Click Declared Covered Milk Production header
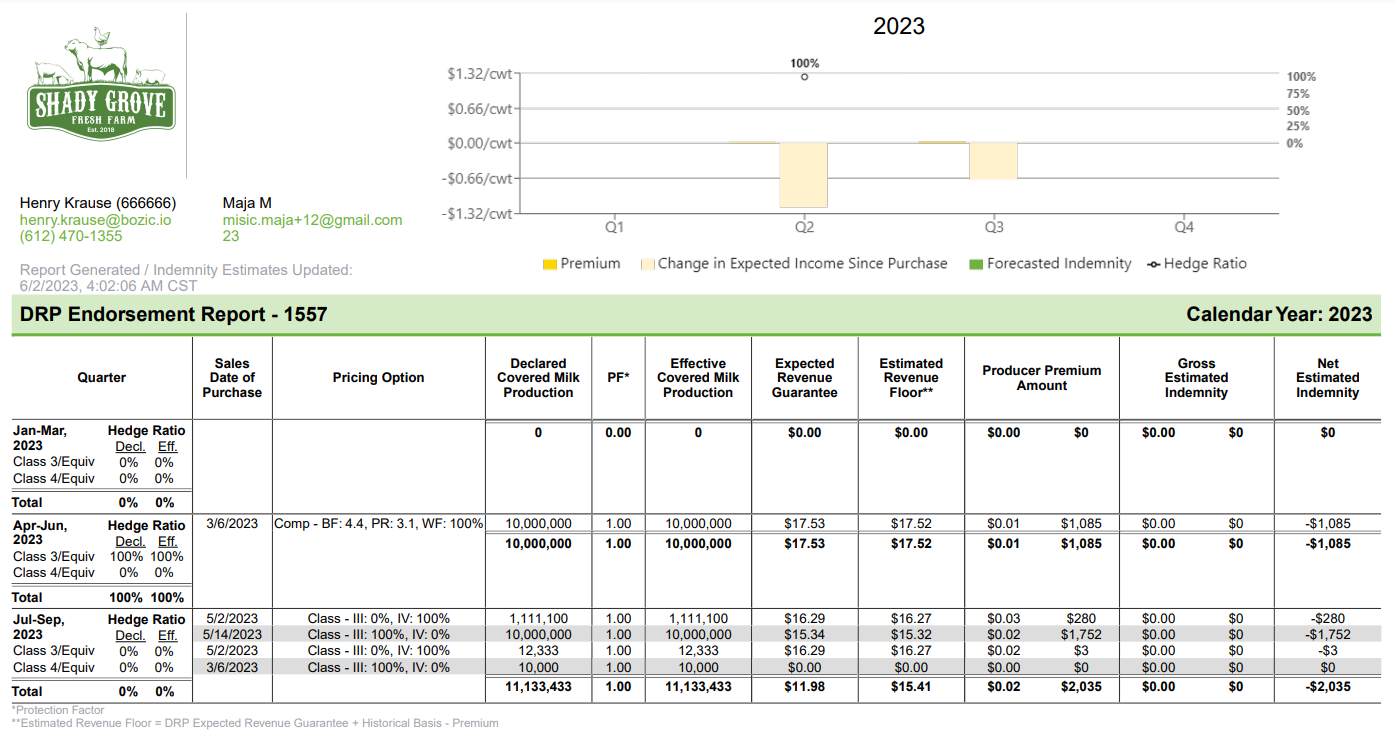 point(538,378)
